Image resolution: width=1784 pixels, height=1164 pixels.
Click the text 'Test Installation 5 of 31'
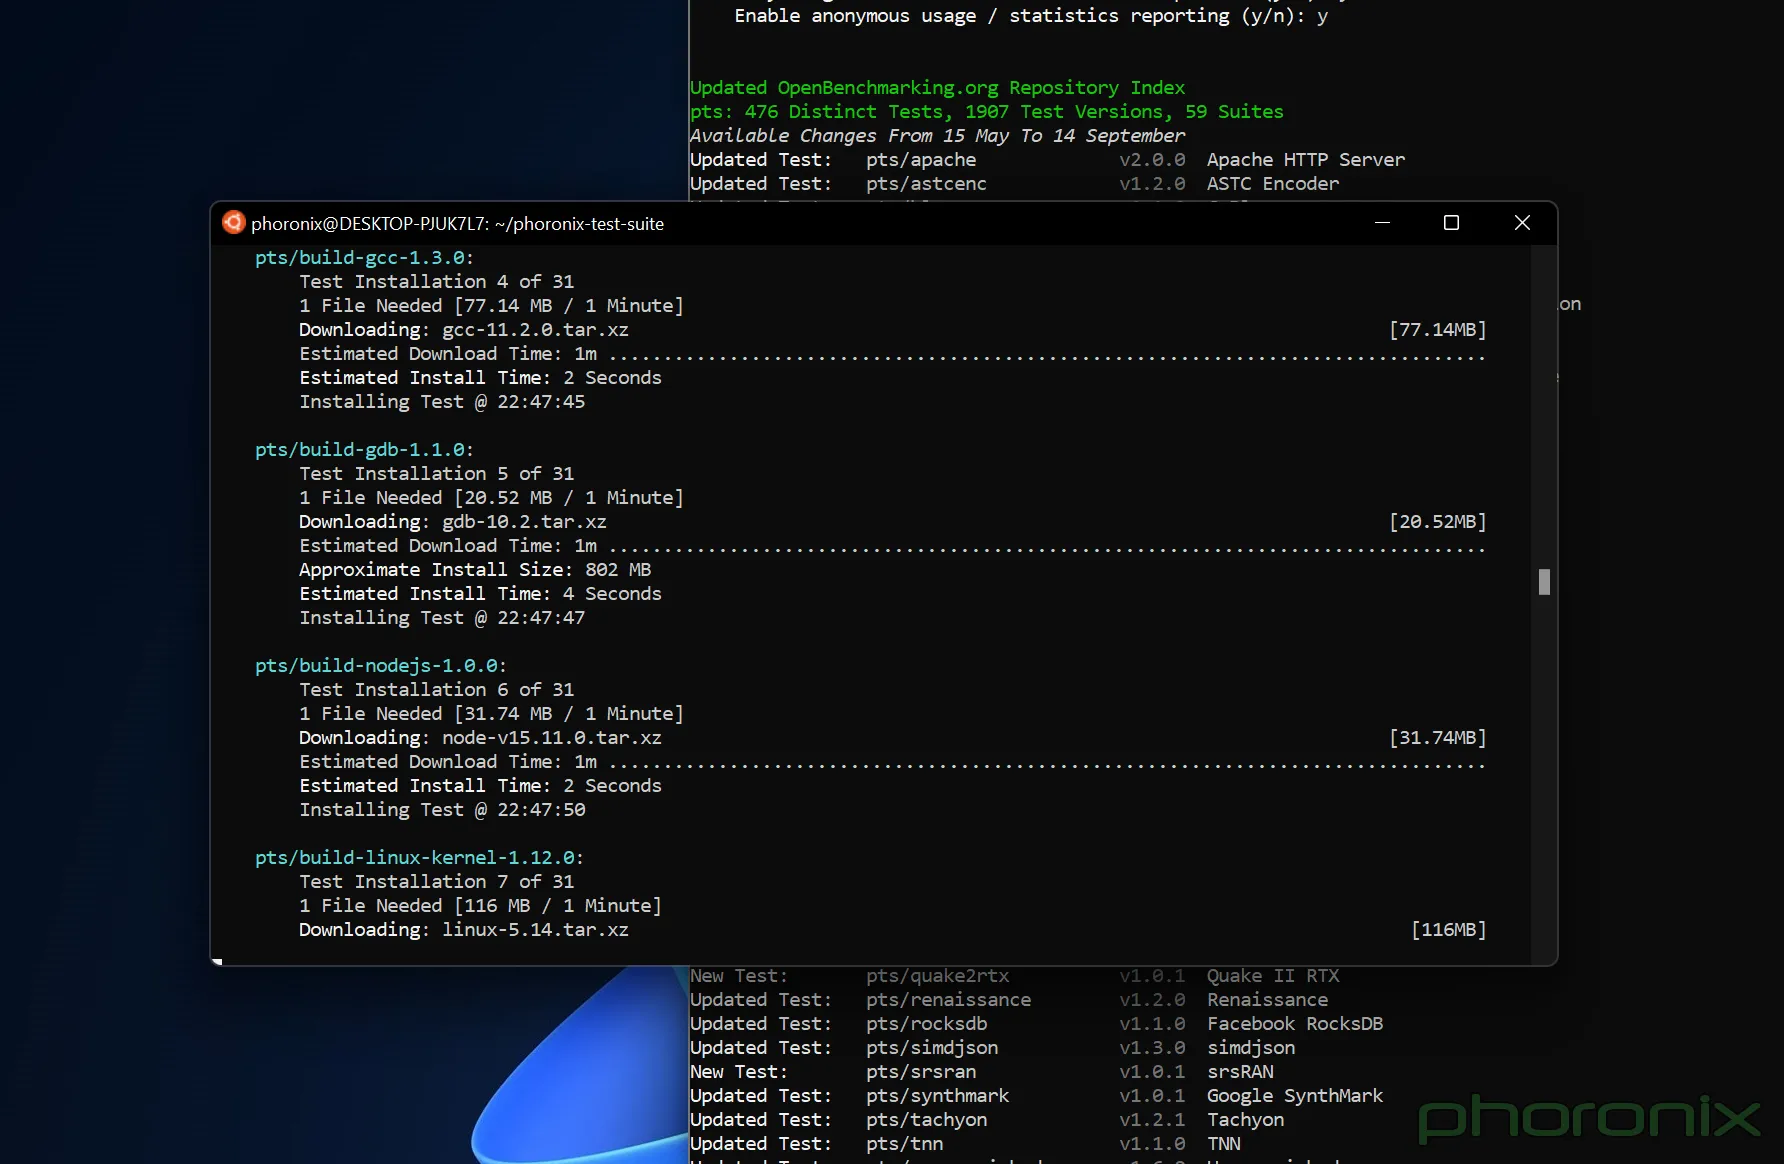click(437, 474)
